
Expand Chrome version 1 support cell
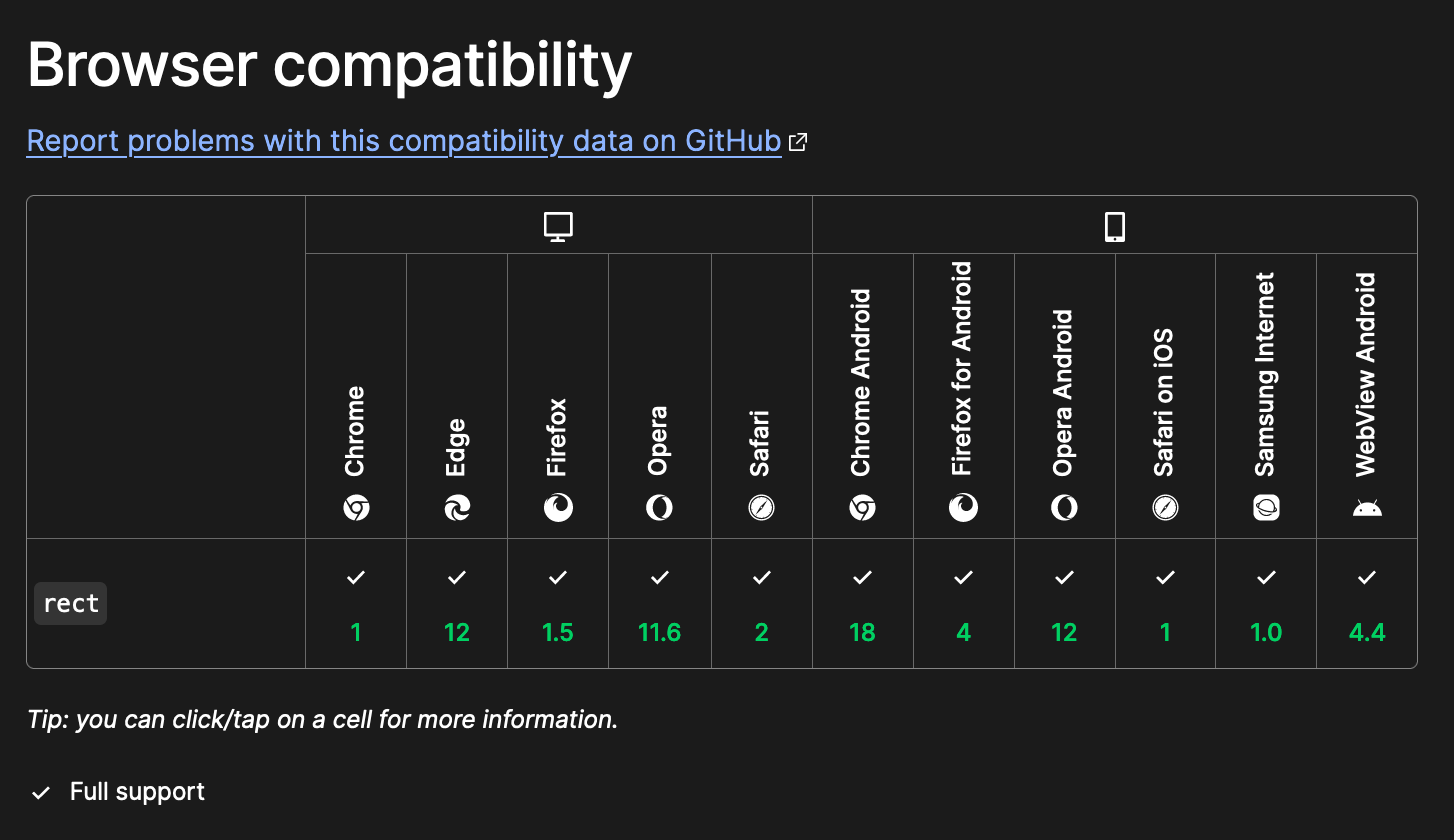(356, 604)
